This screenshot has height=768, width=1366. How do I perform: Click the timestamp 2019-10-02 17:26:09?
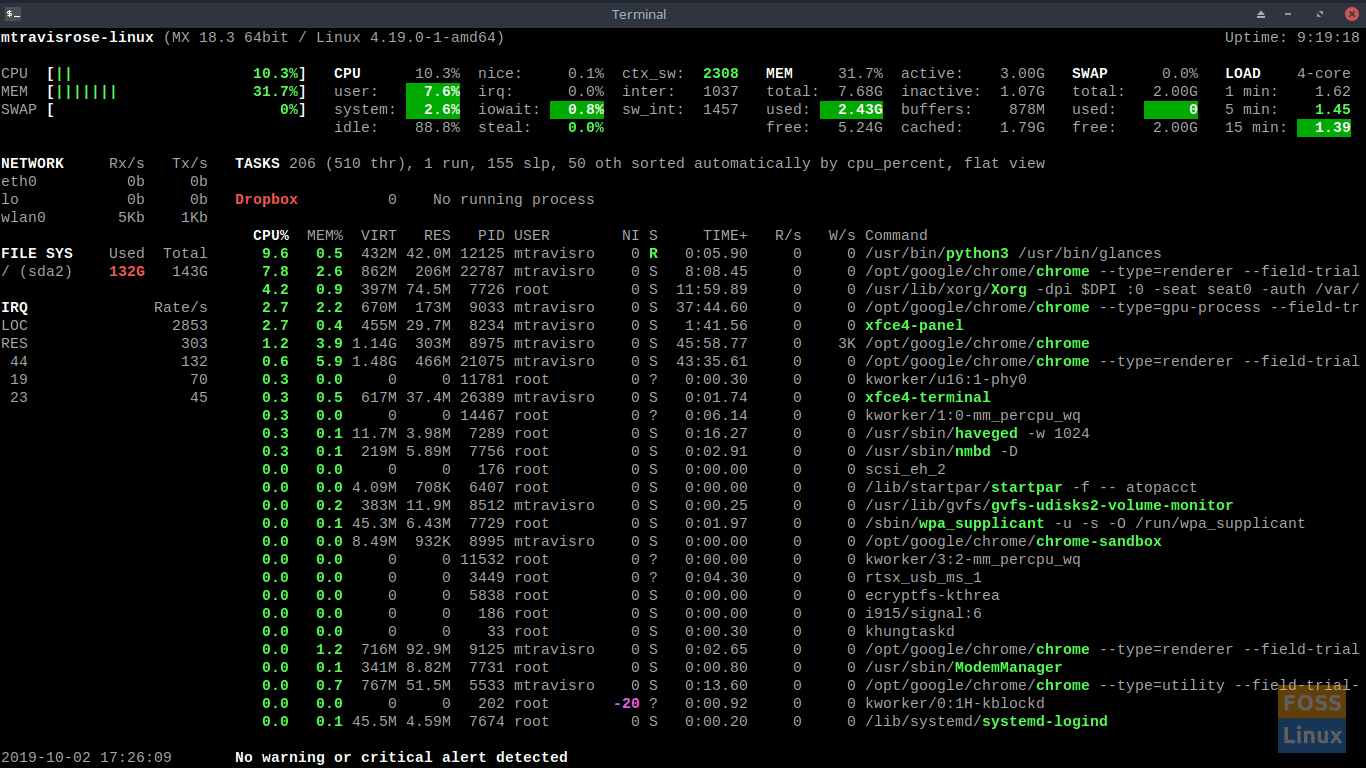pyautogui.click(x=86, y=758)
